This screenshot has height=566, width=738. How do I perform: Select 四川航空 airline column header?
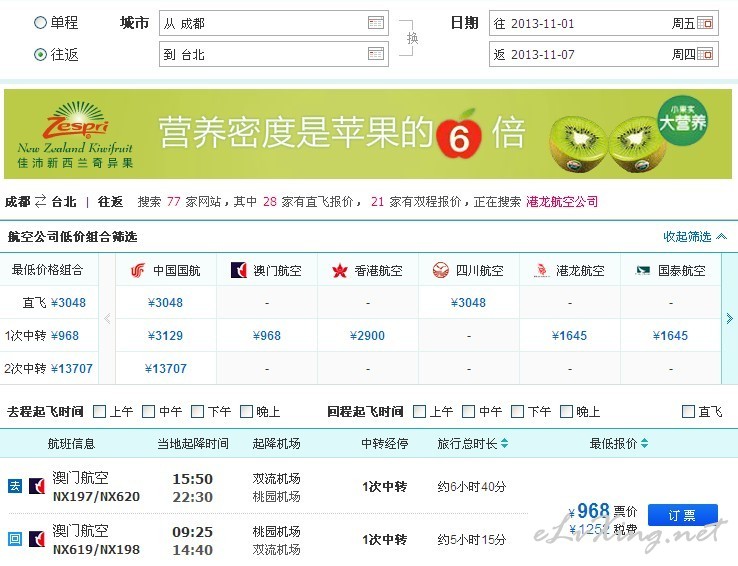pos(469,271)
